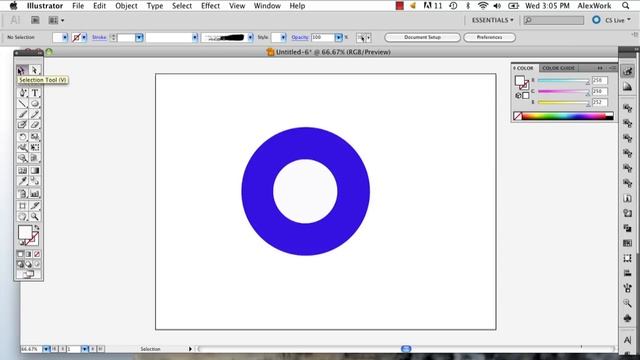
Task: Choose the Slice tool
Action: [35, 206]
